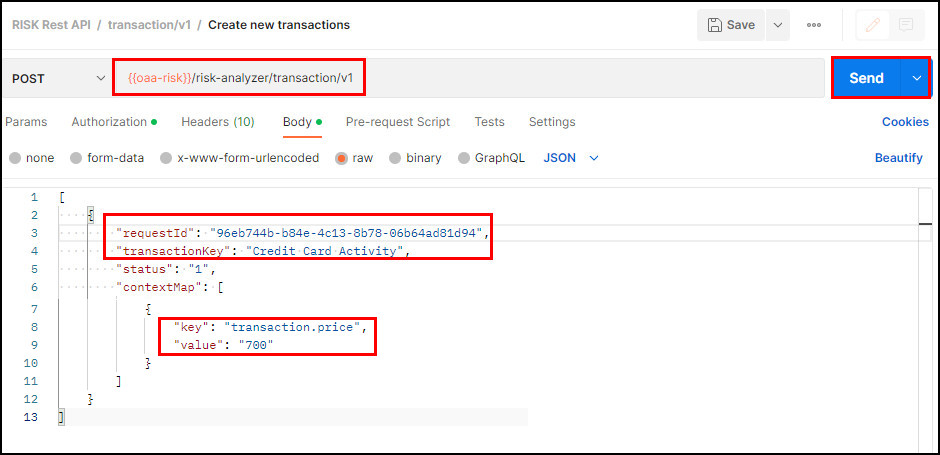
Task: Click the pencil edit icon
Action: click(x=873, y=25)
